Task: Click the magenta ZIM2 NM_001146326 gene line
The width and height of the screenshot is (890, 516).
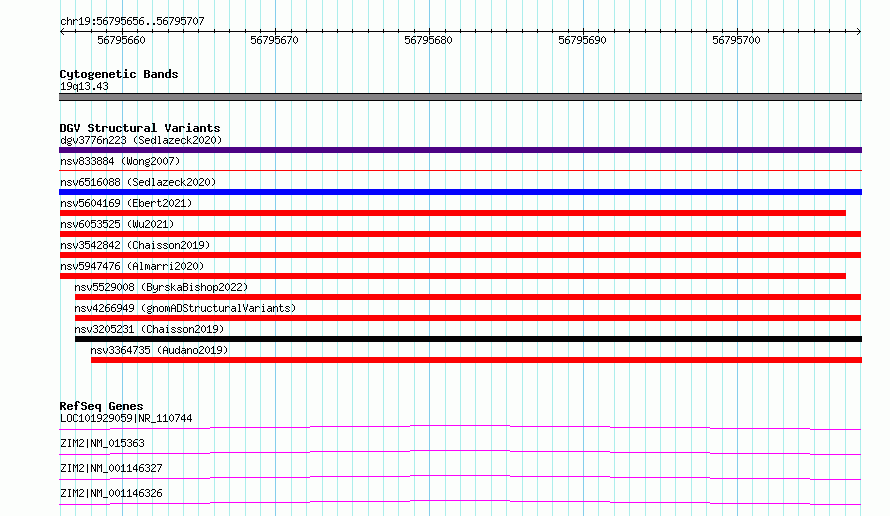Action: 460,502
